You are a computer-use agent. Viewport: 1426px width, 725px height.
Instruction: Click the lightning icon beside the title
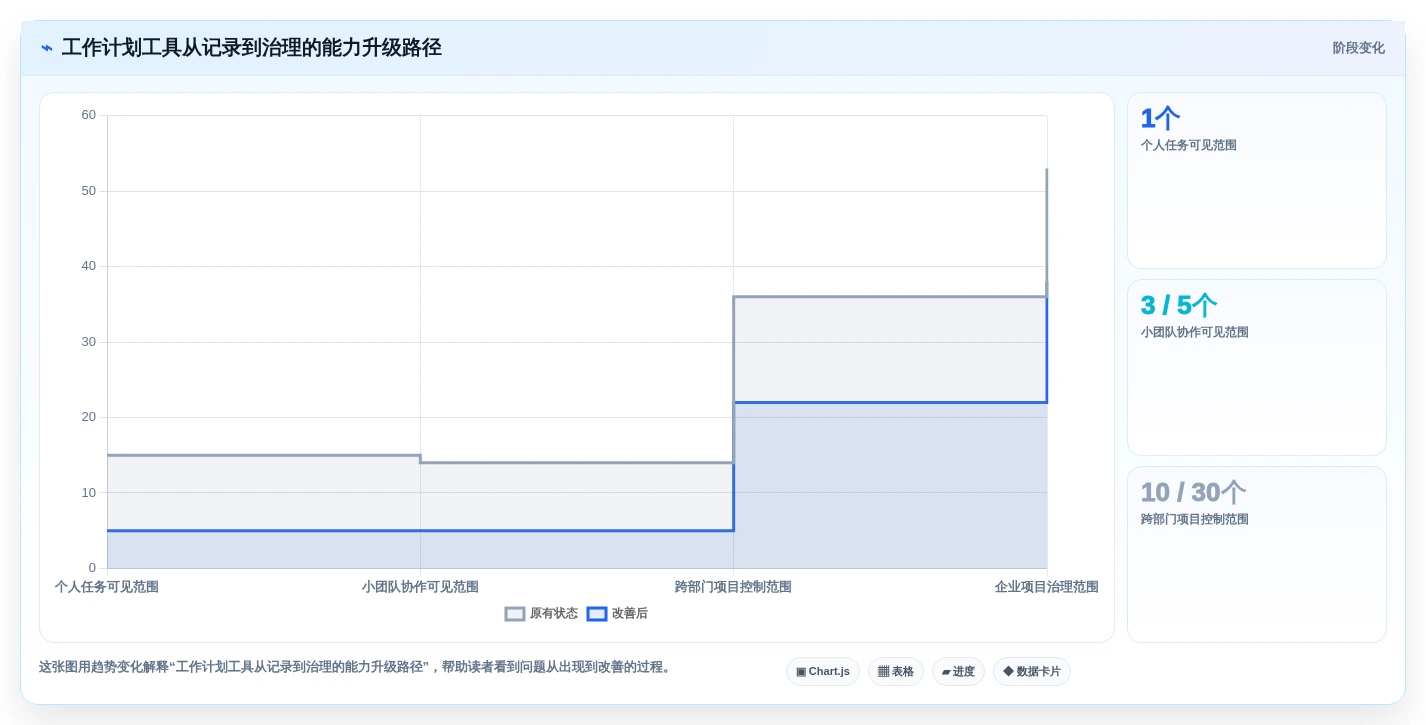coord(47,48)
